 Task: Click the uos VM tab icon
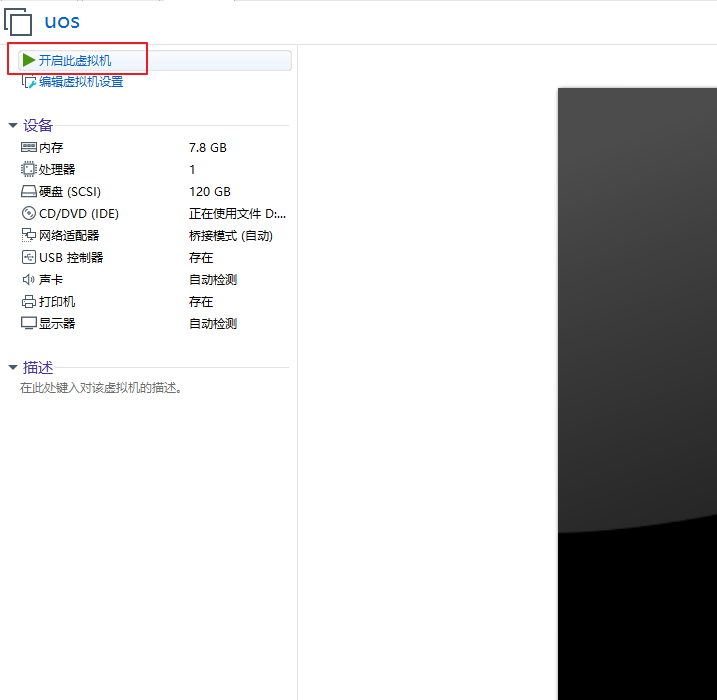pos(18,21)
